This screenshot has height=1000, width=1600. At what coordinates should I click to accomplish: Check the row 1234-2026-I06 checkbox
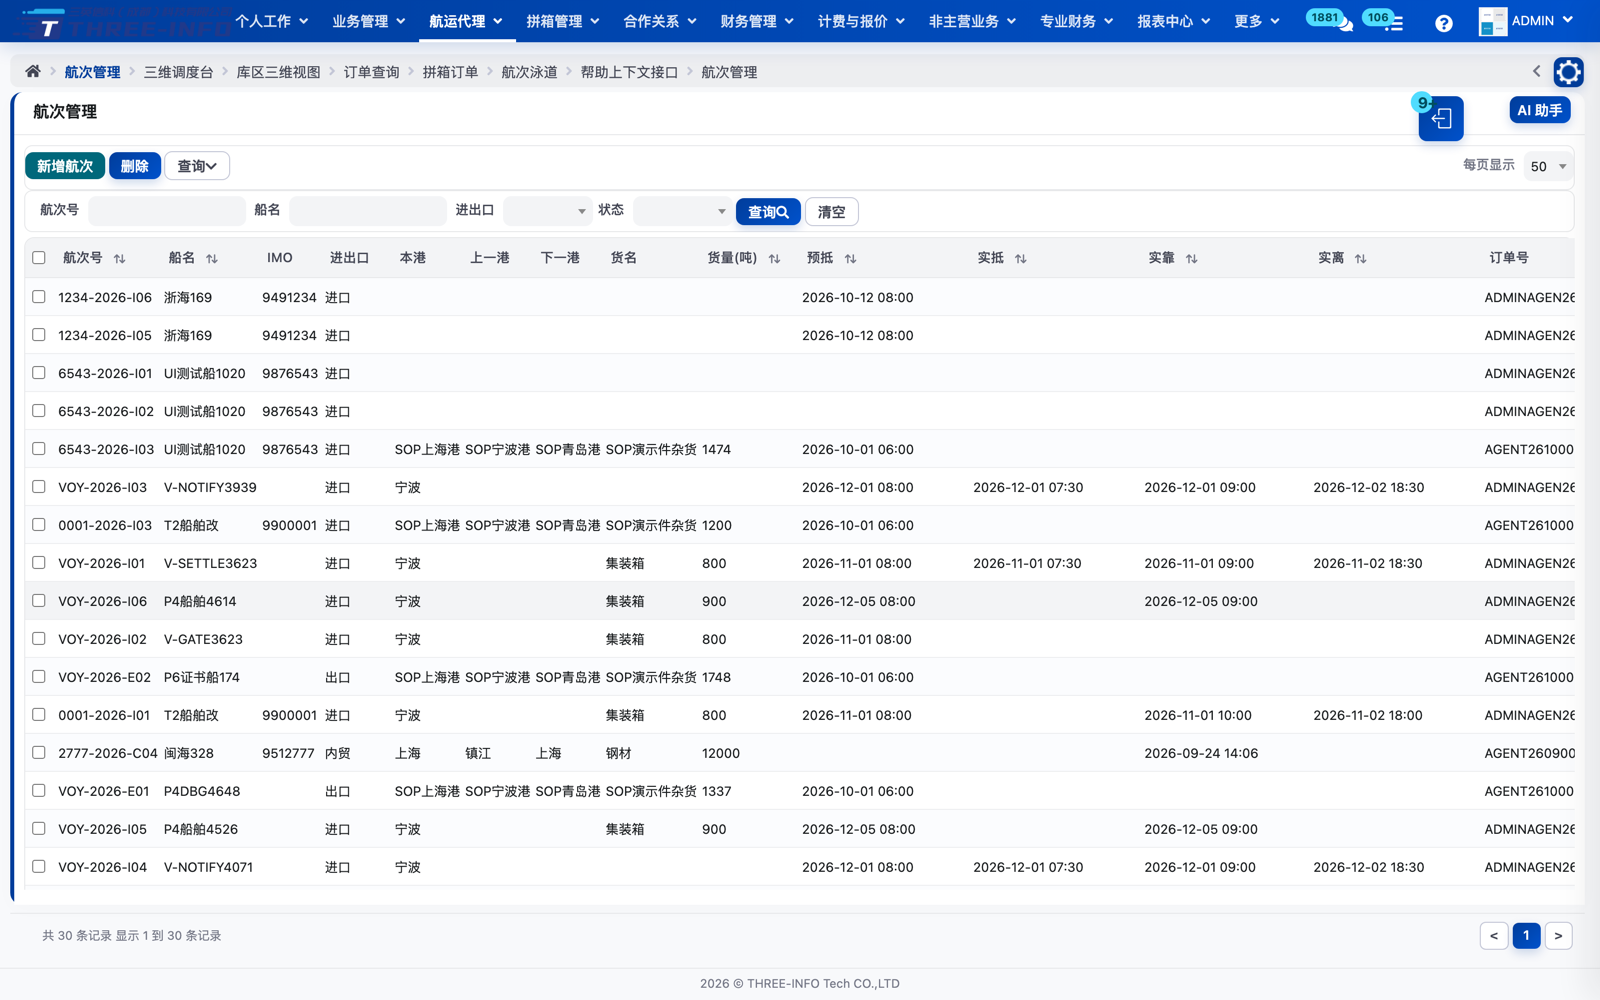[39, 297]
